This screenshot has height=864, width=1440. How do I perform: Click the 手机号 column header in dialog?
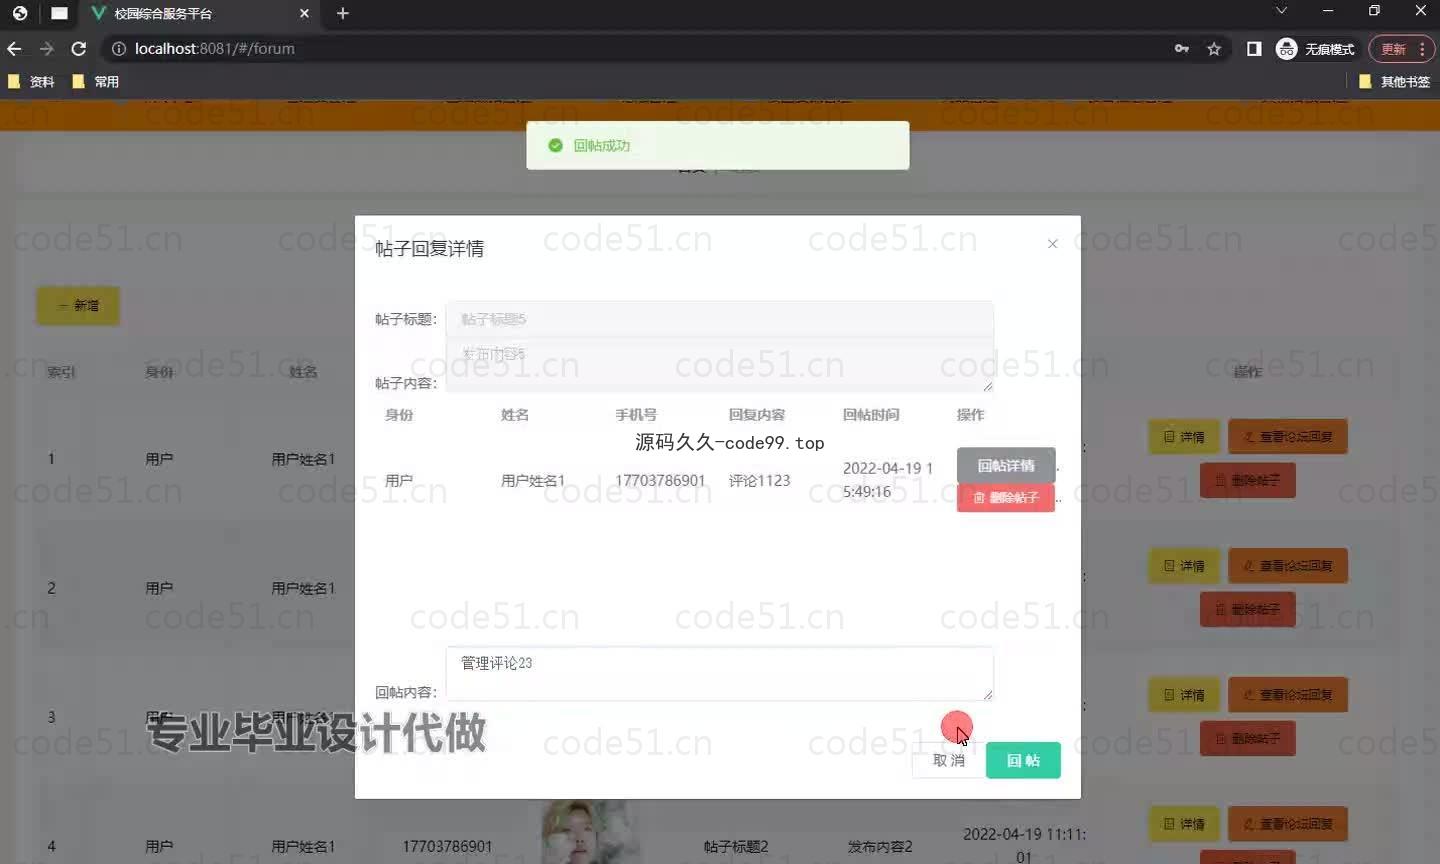tap(636, 414)
